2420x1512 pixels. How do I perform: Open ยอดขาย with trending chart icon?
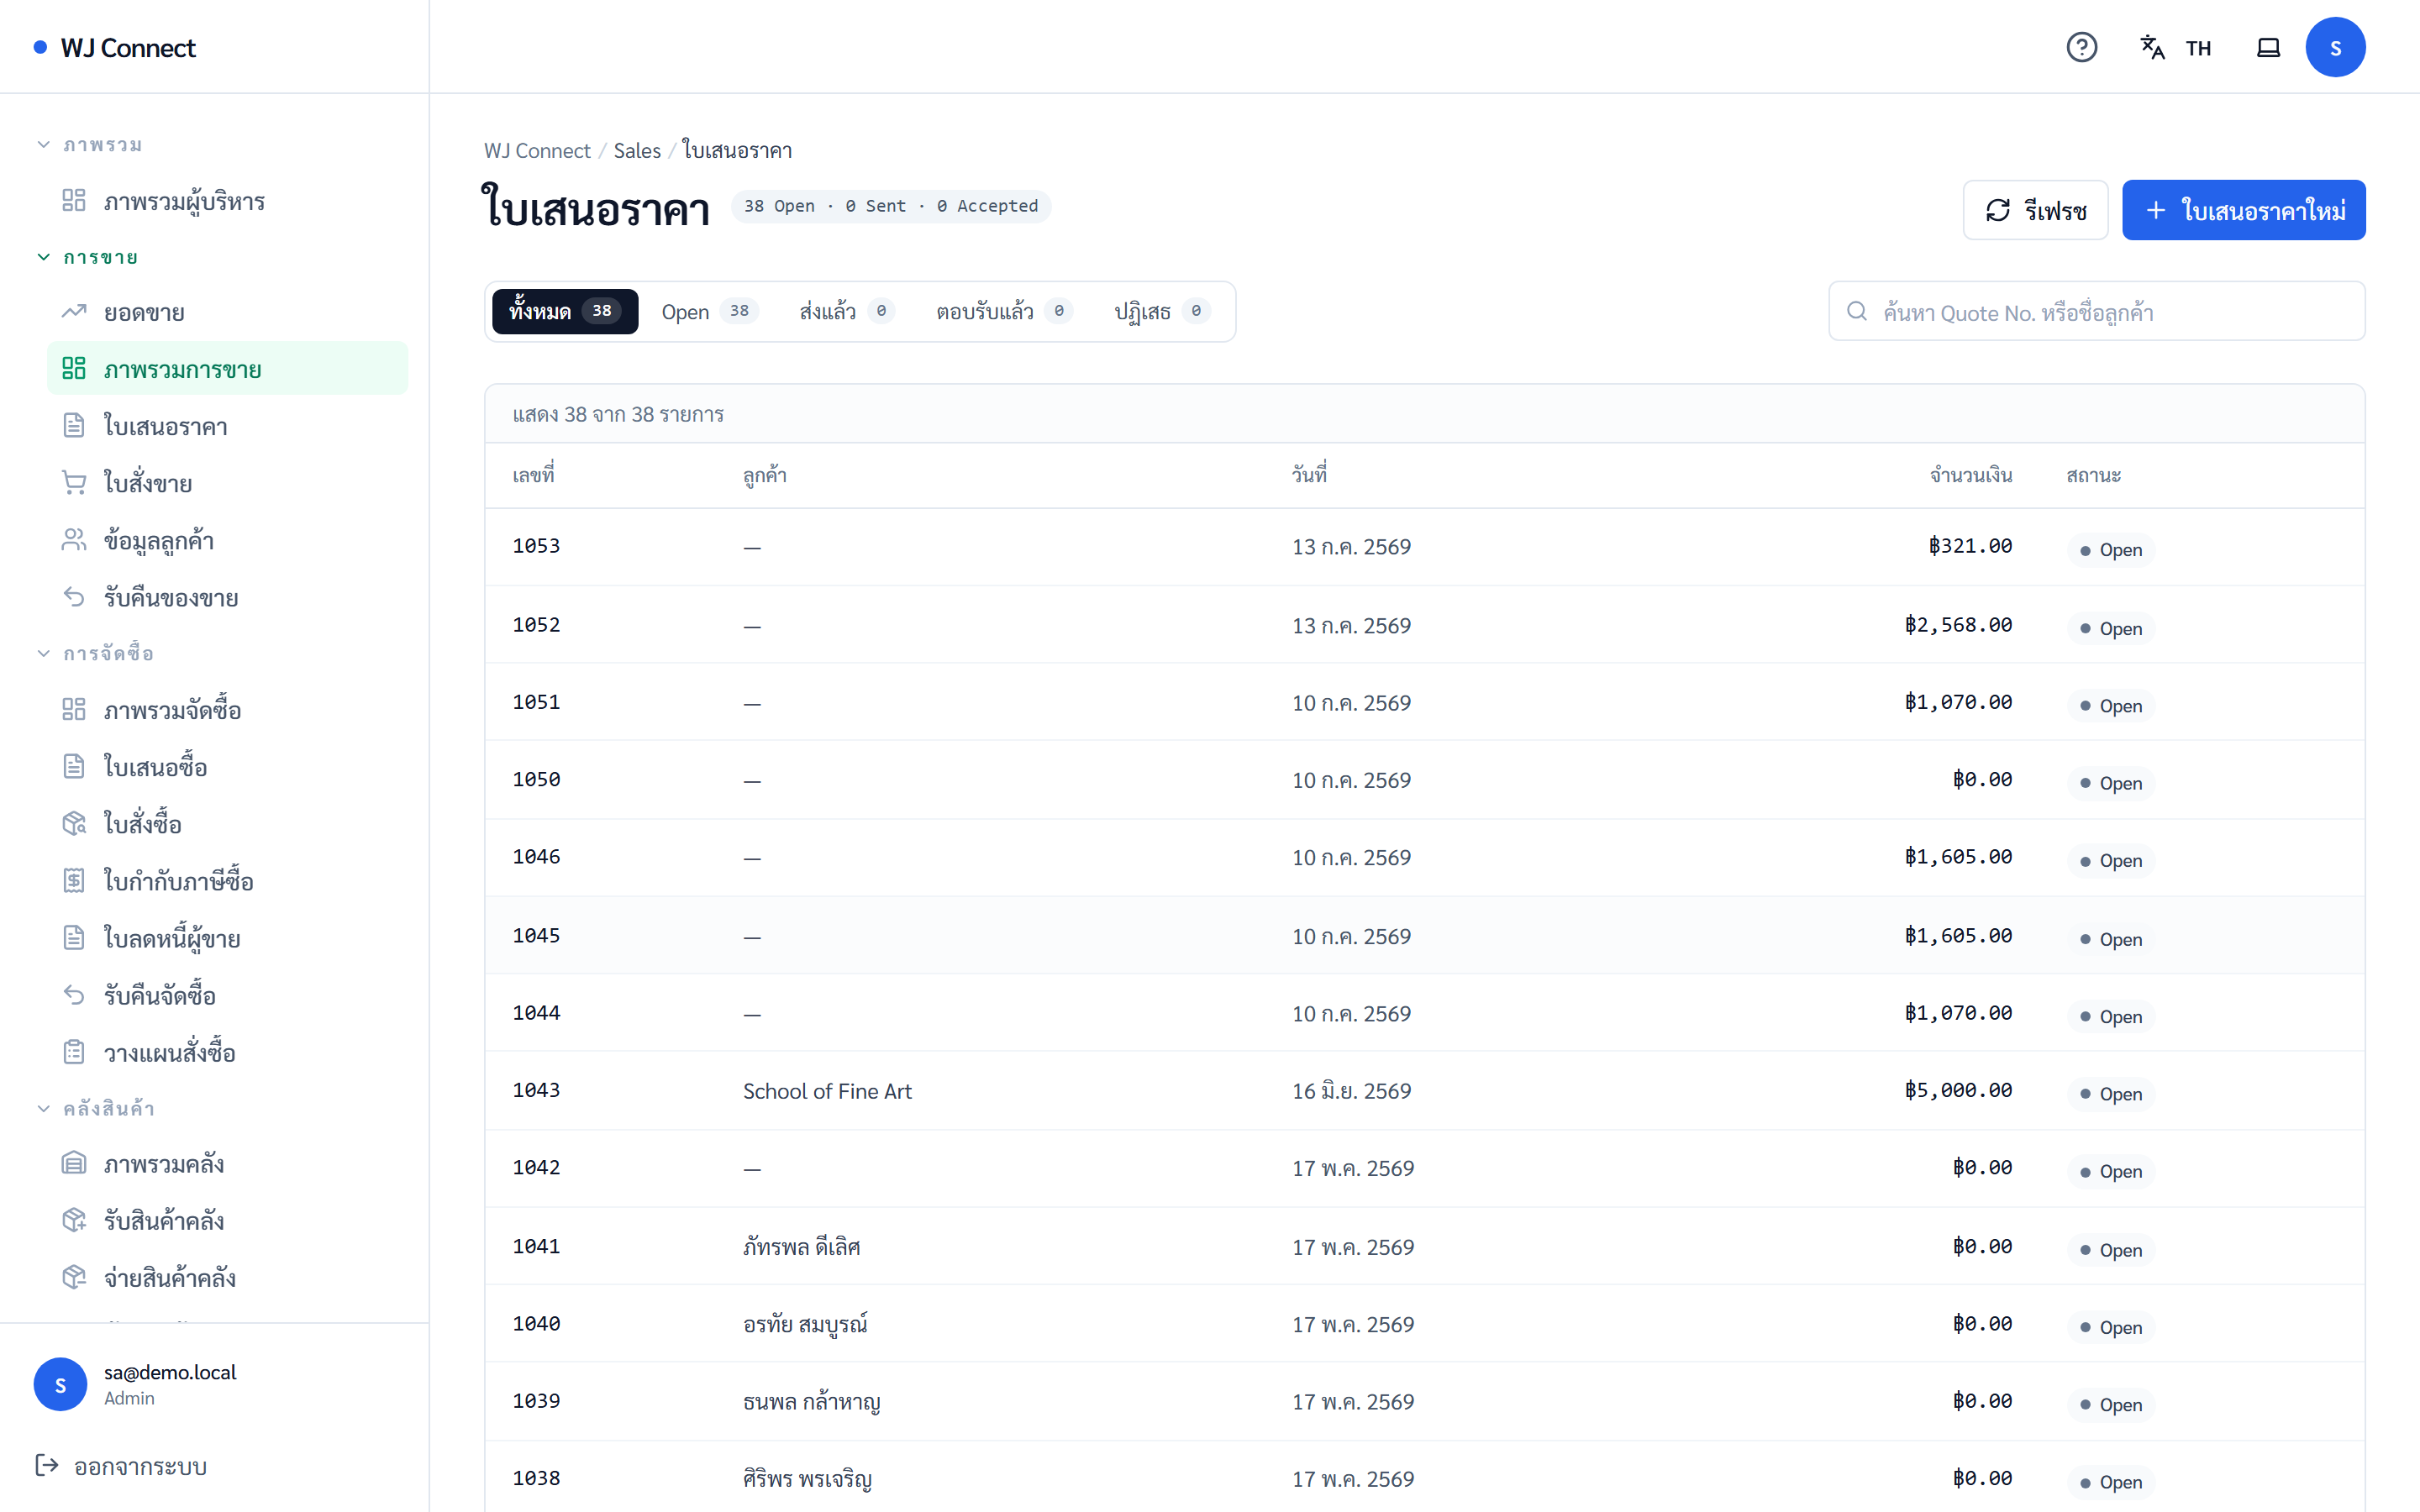(x=228, y=312)
